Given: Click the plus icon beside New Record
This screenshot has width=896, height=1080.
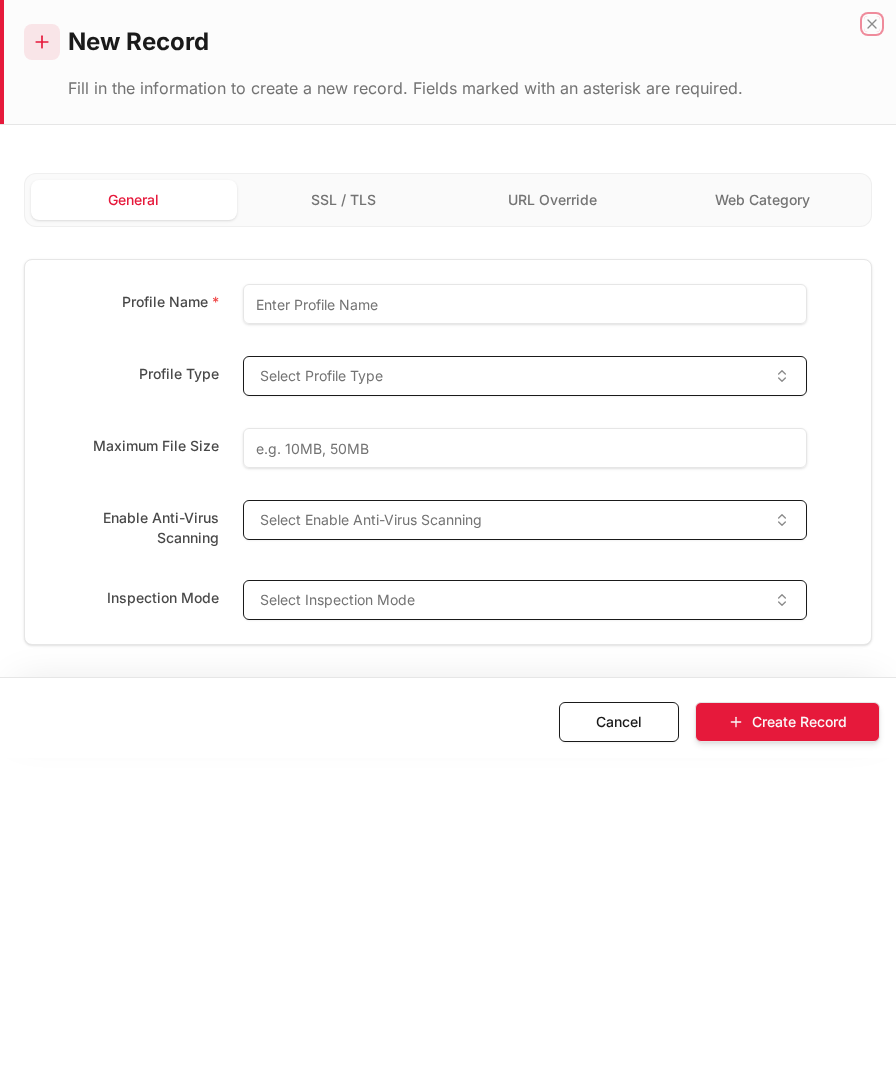Looking at the screenshot, I should (42, 42).
